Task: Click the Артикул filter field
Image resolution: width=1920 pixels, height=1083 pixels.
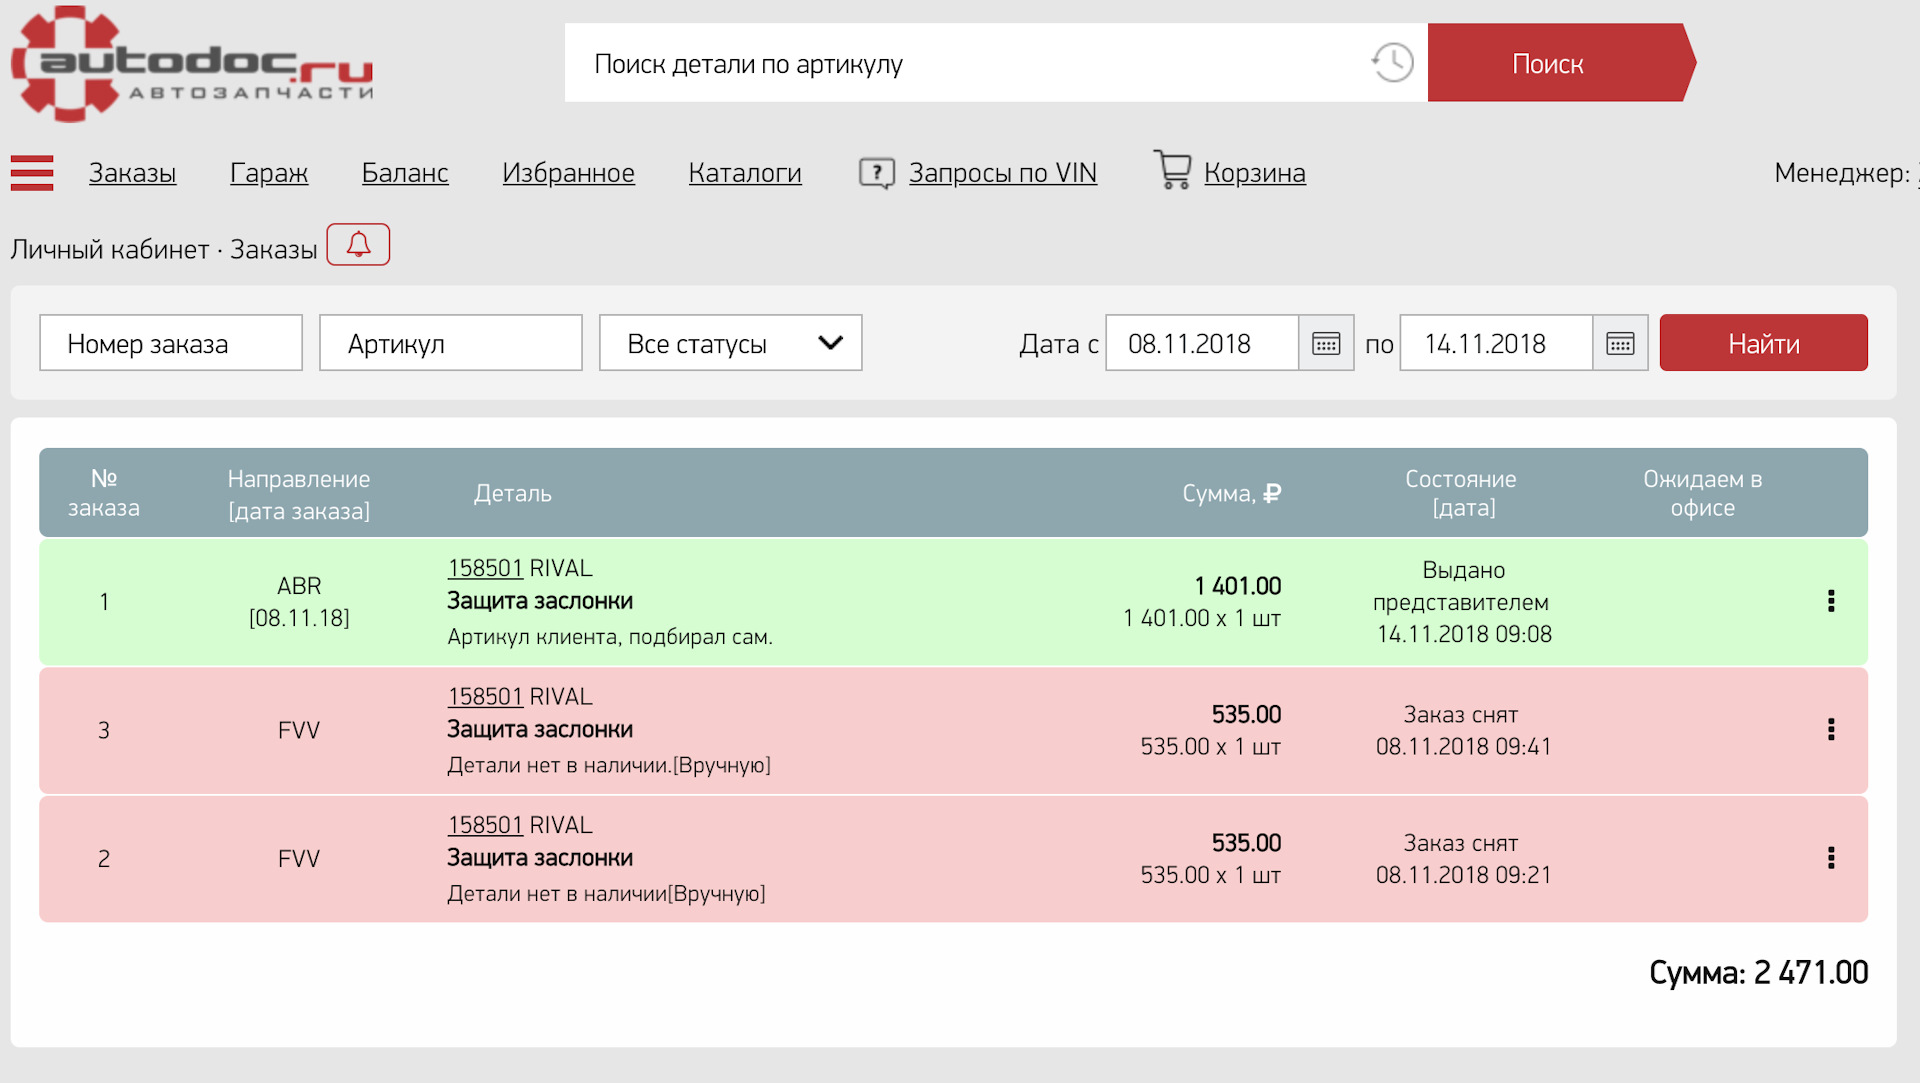Action: click(x=450, y=343)
